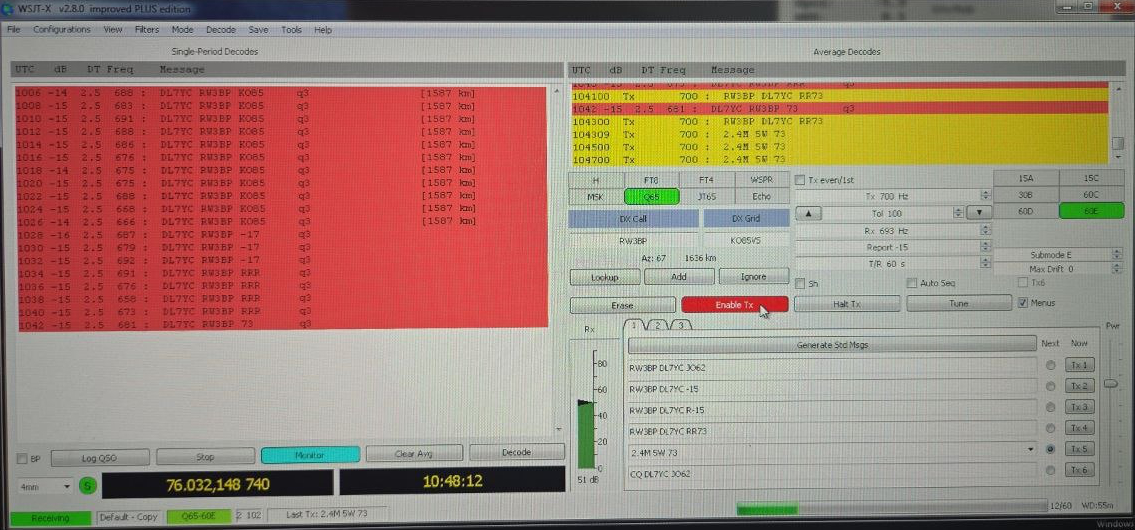Viewport: 1135px width, 530px height.
Task: Open the View menu
Action: [x=112, y=30]
